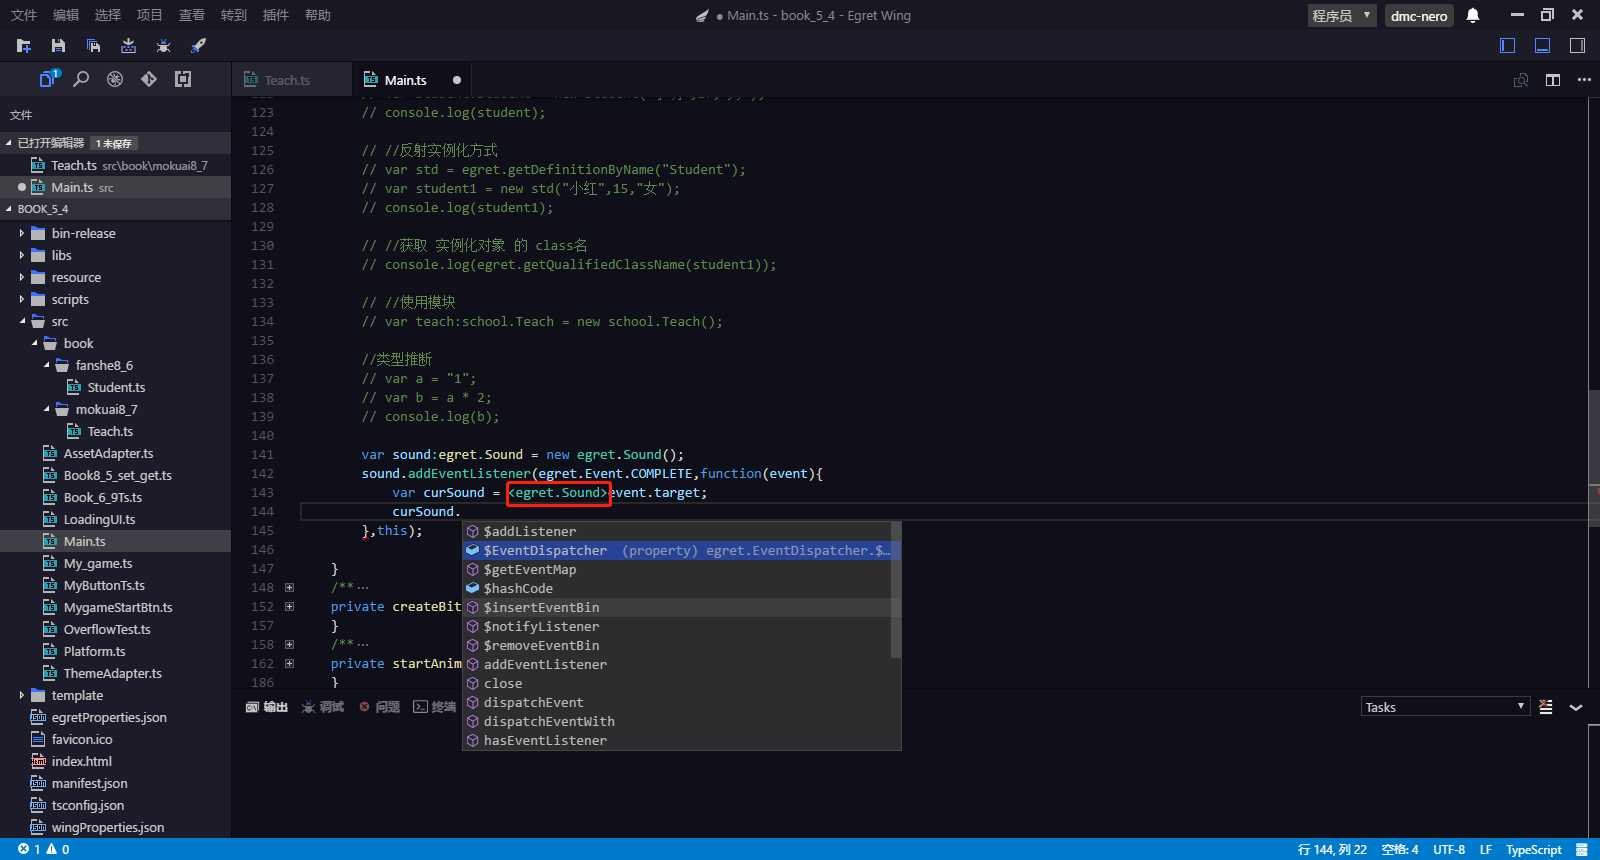
Task: Unfold code block at line 148
Action: (x=289, y=587)
